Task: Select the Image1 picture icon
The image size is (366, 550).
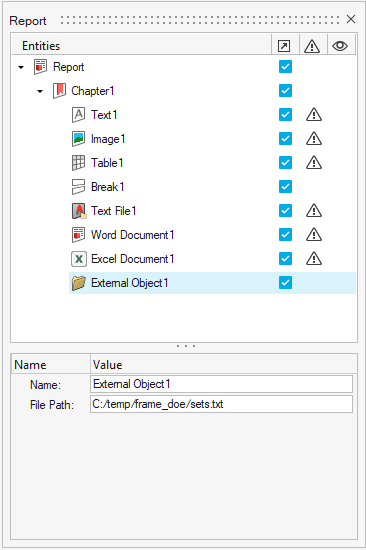Action: click(x=78, y=139)
